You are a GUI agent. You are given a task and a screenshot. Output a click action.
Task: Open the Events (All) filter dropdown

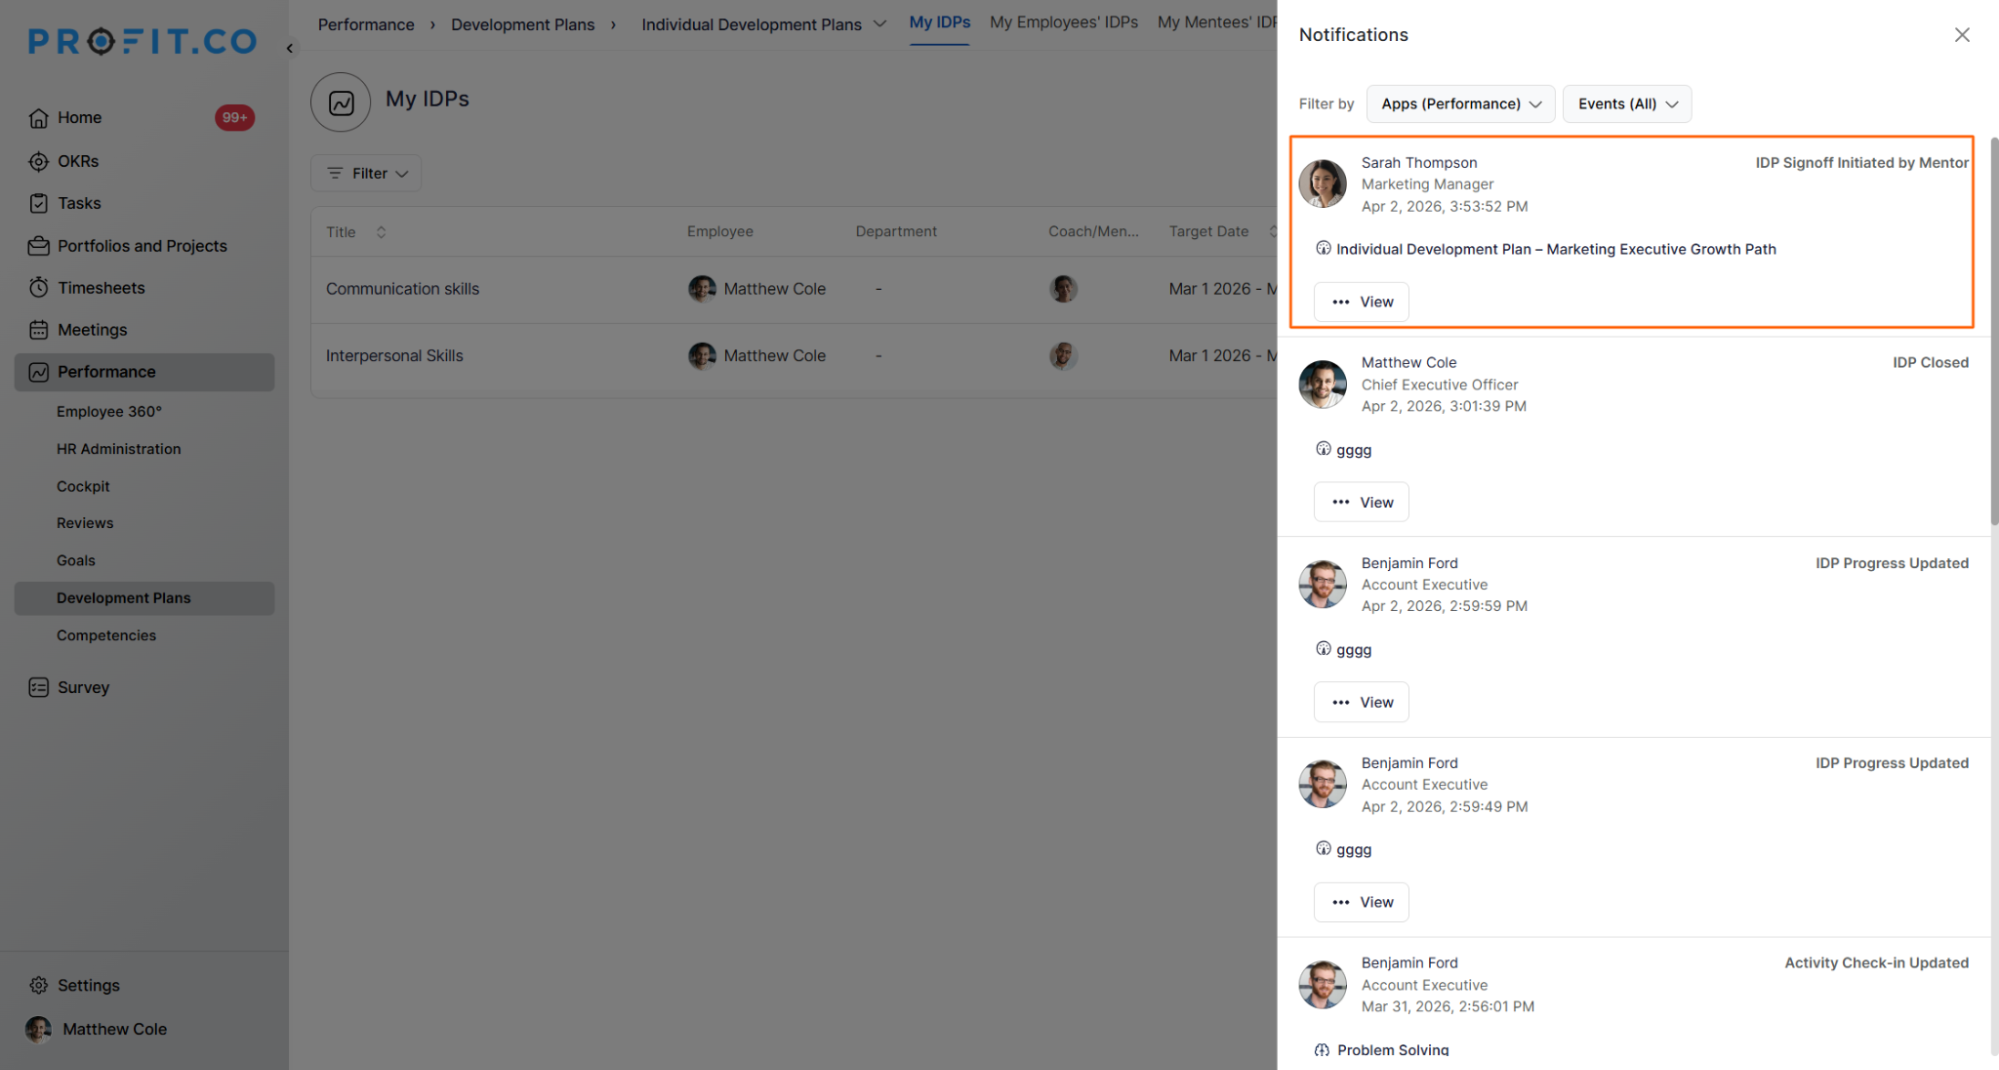1627,104
